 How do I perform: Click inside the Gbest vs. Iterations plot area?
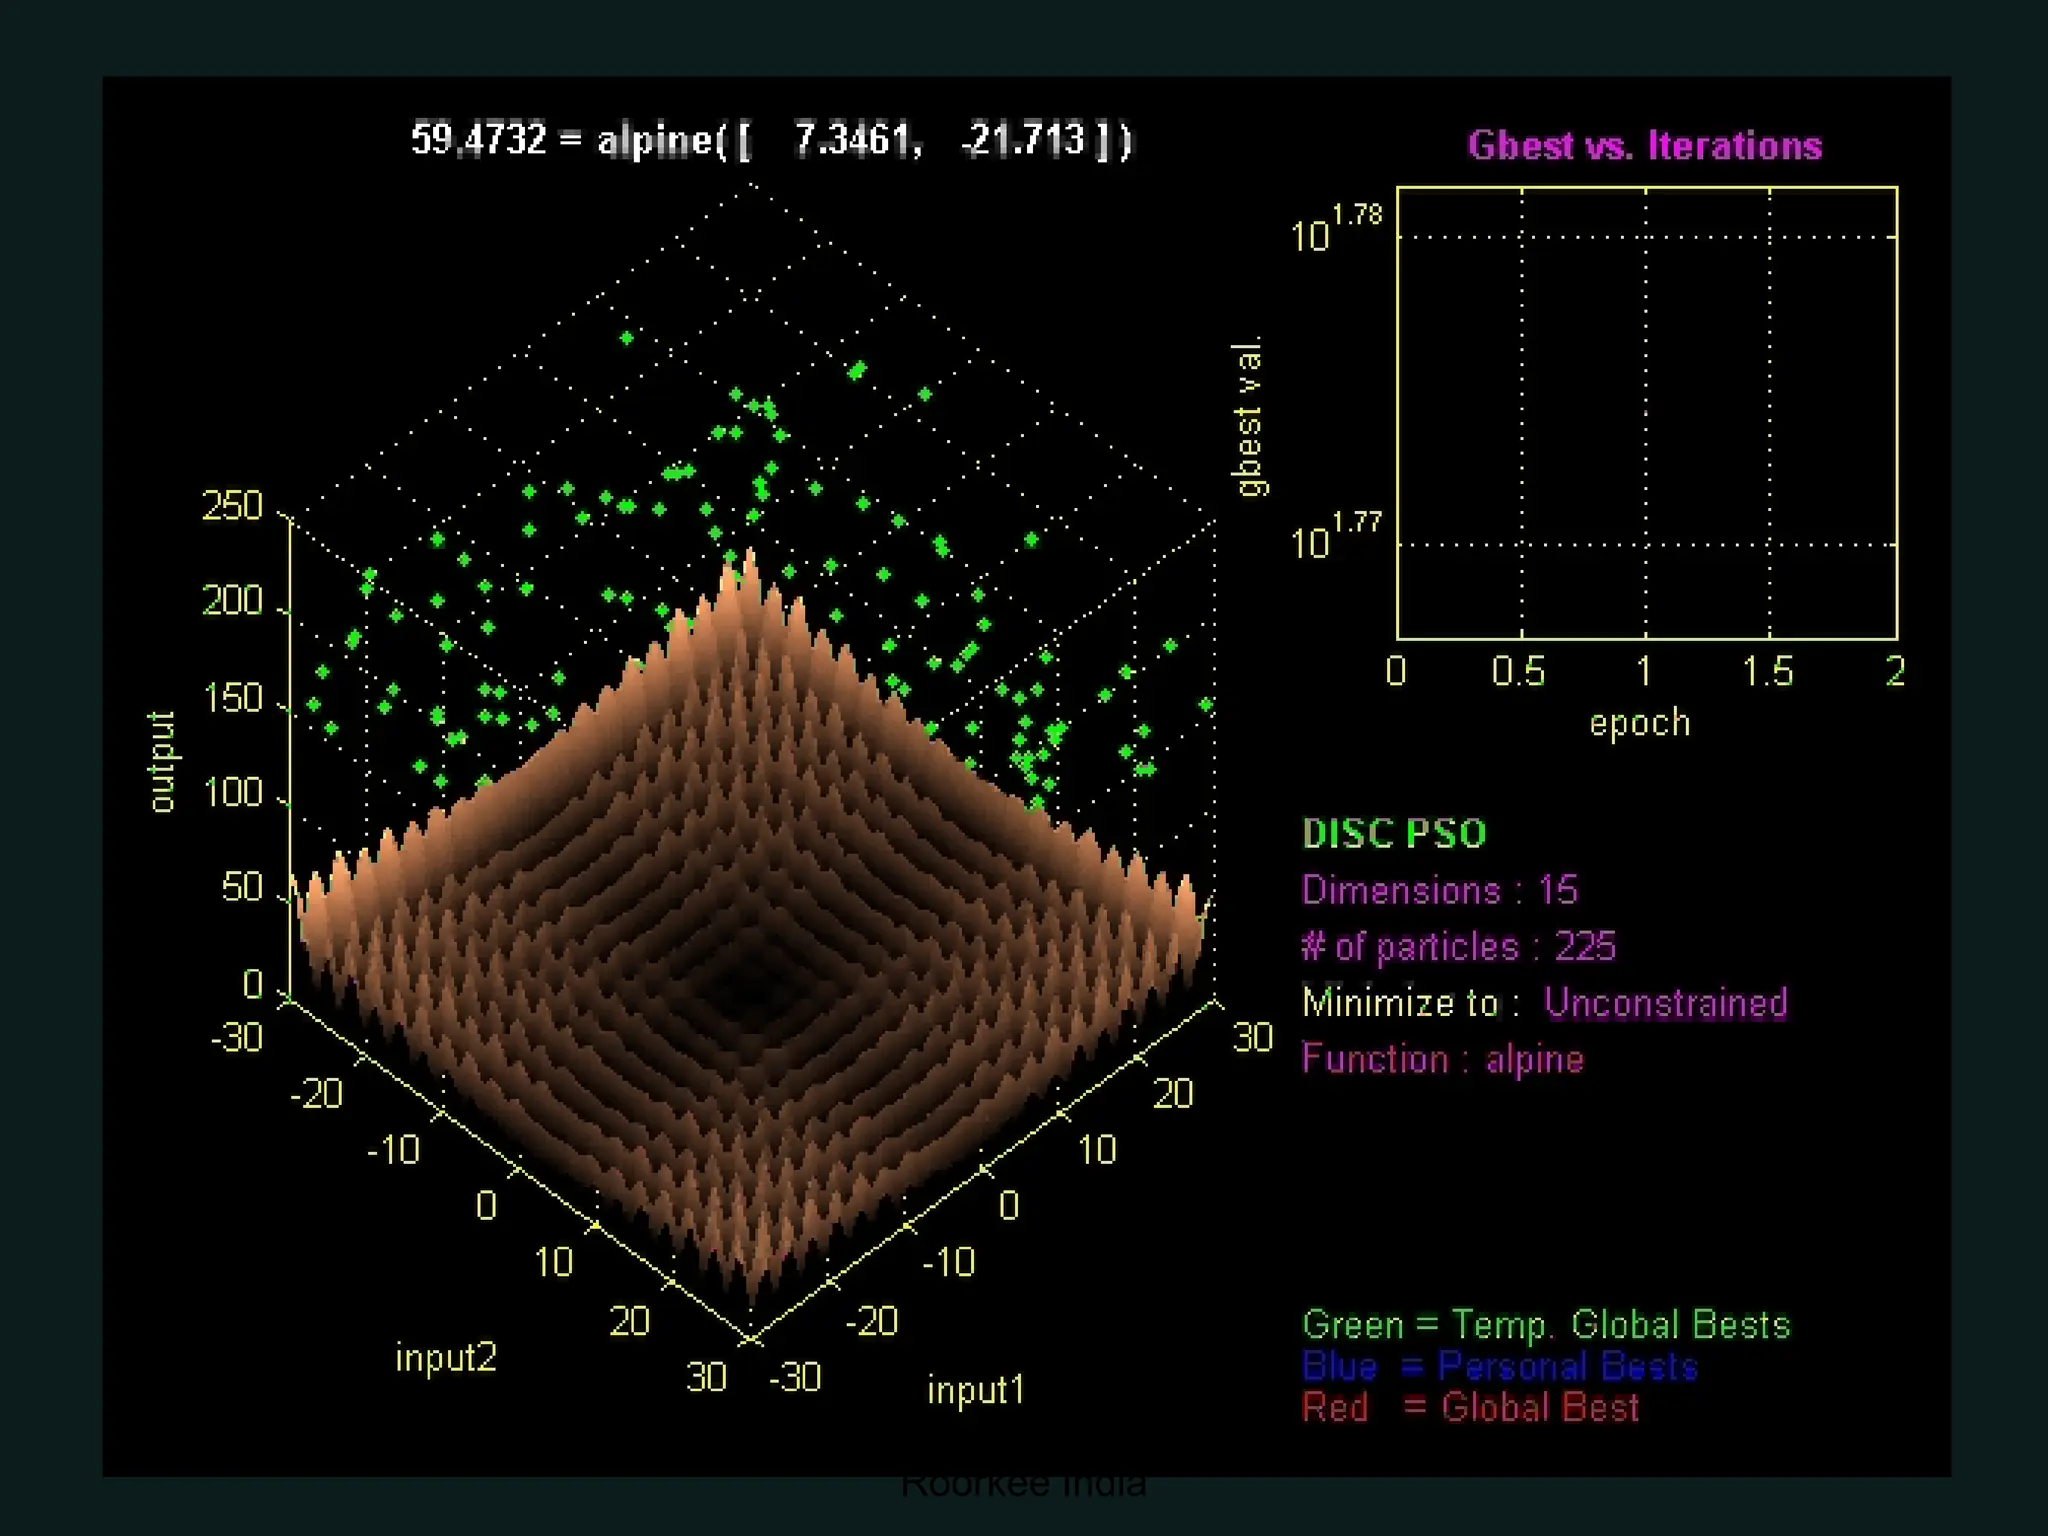tap(1646, 412)
